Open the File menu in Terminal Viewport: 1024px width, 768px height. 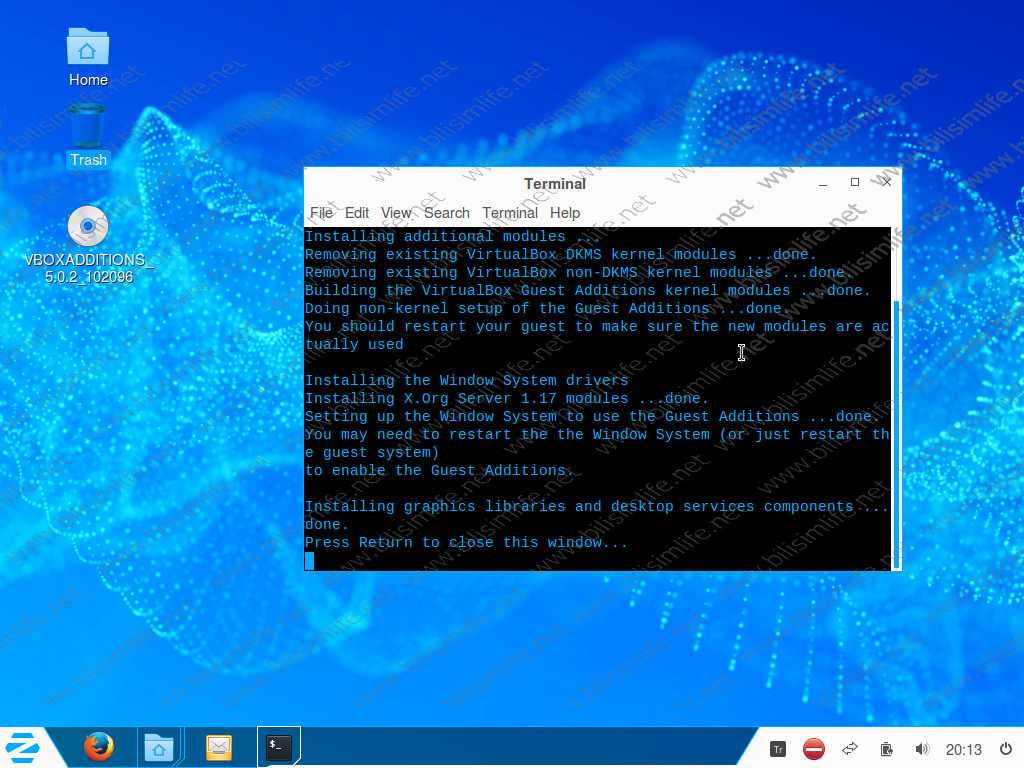321,213
